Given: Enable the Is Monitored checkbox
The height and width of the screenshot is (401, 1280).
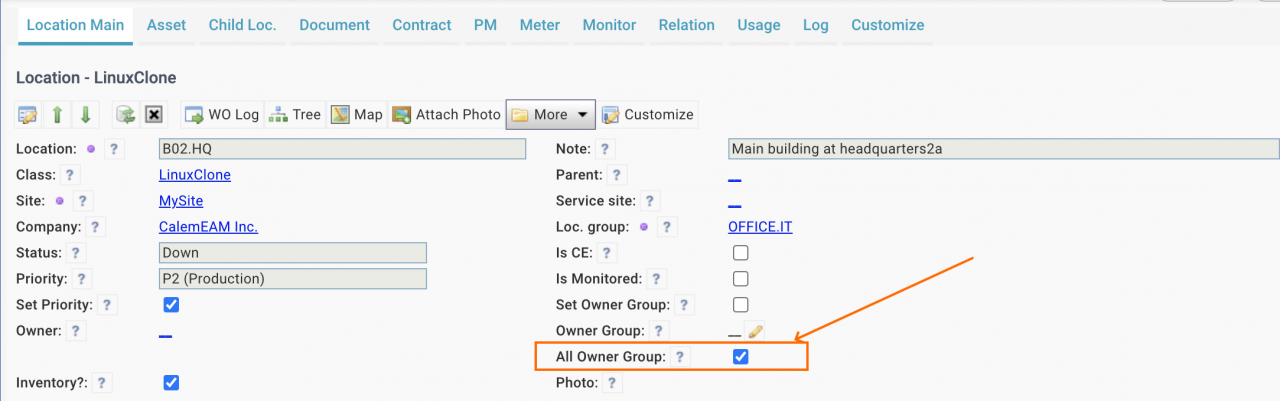Looking at the screenshot, I should (741, 278).
